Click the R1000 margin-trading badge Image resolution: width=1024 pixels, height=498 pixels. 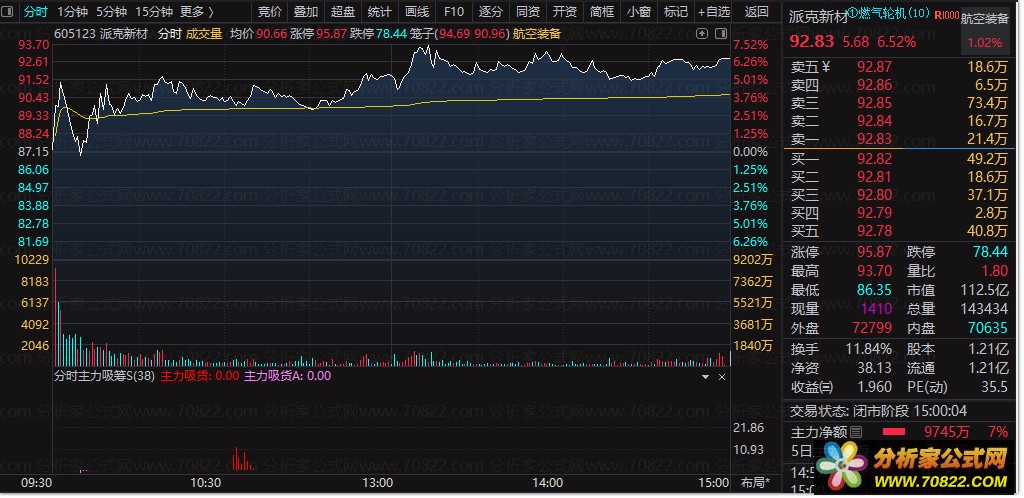point(946,16)
